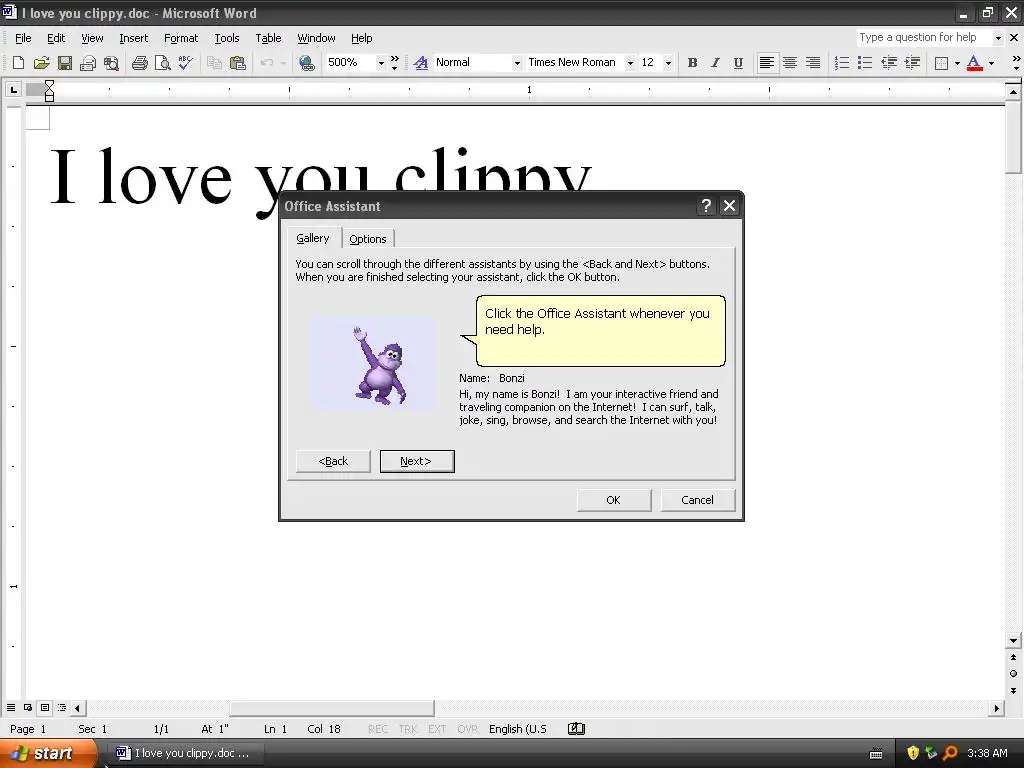Open the font size 12 dropdown

[668, 63]
